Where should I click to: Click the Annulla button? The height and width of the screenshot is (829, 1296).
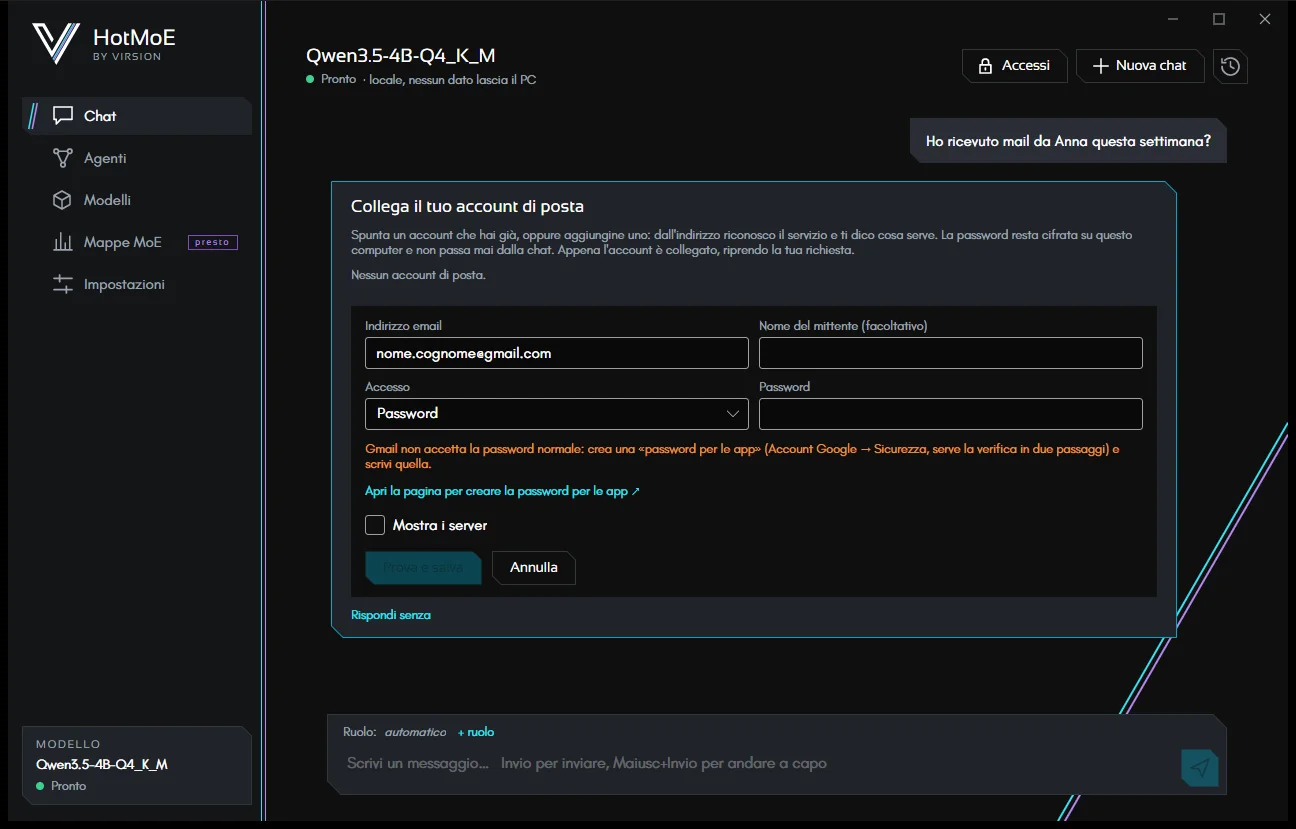(534, 567)
